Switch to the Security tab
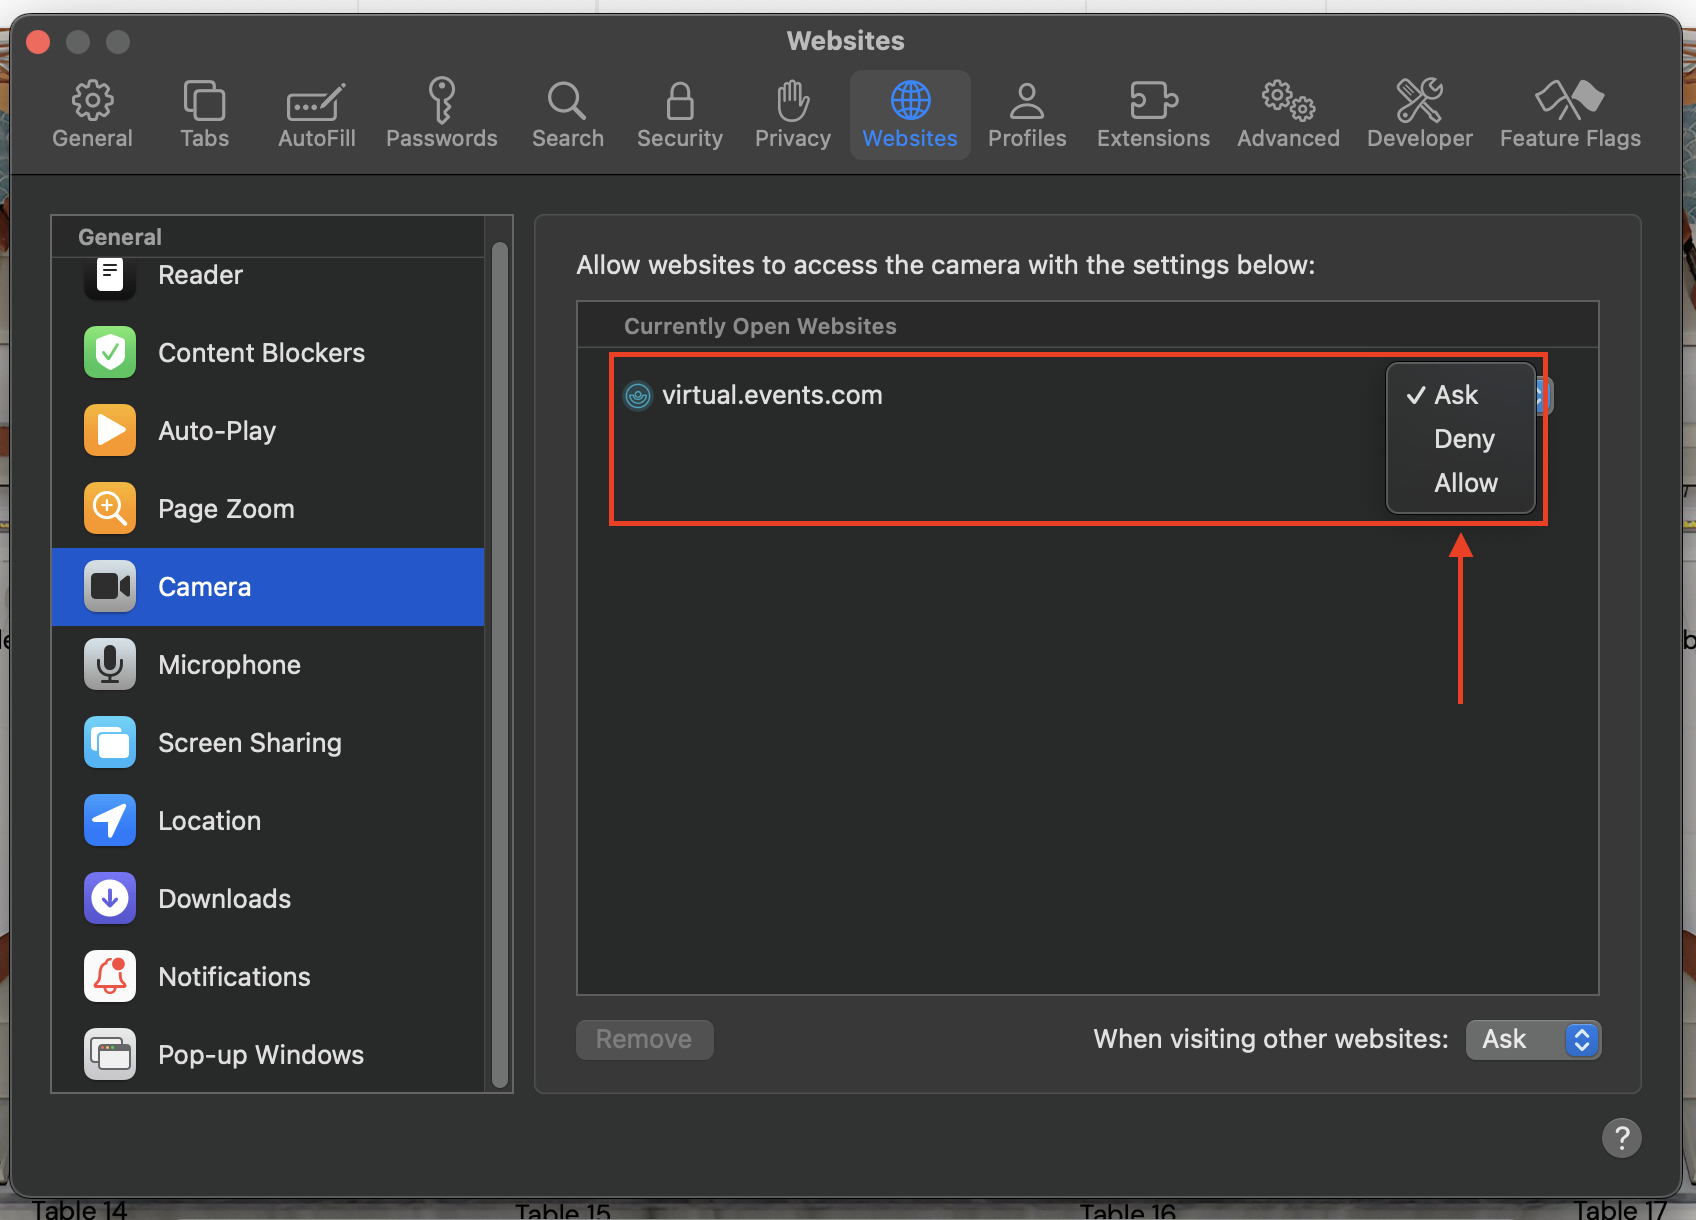1696x1220 pixels. pos(679,115)
